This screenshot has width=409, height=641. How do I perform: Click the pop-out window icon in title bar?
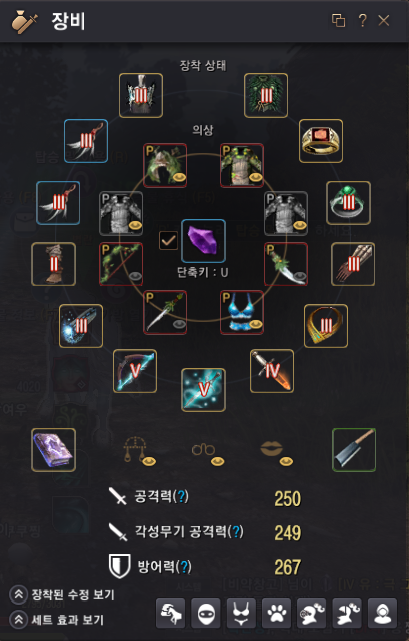[338, 20]
